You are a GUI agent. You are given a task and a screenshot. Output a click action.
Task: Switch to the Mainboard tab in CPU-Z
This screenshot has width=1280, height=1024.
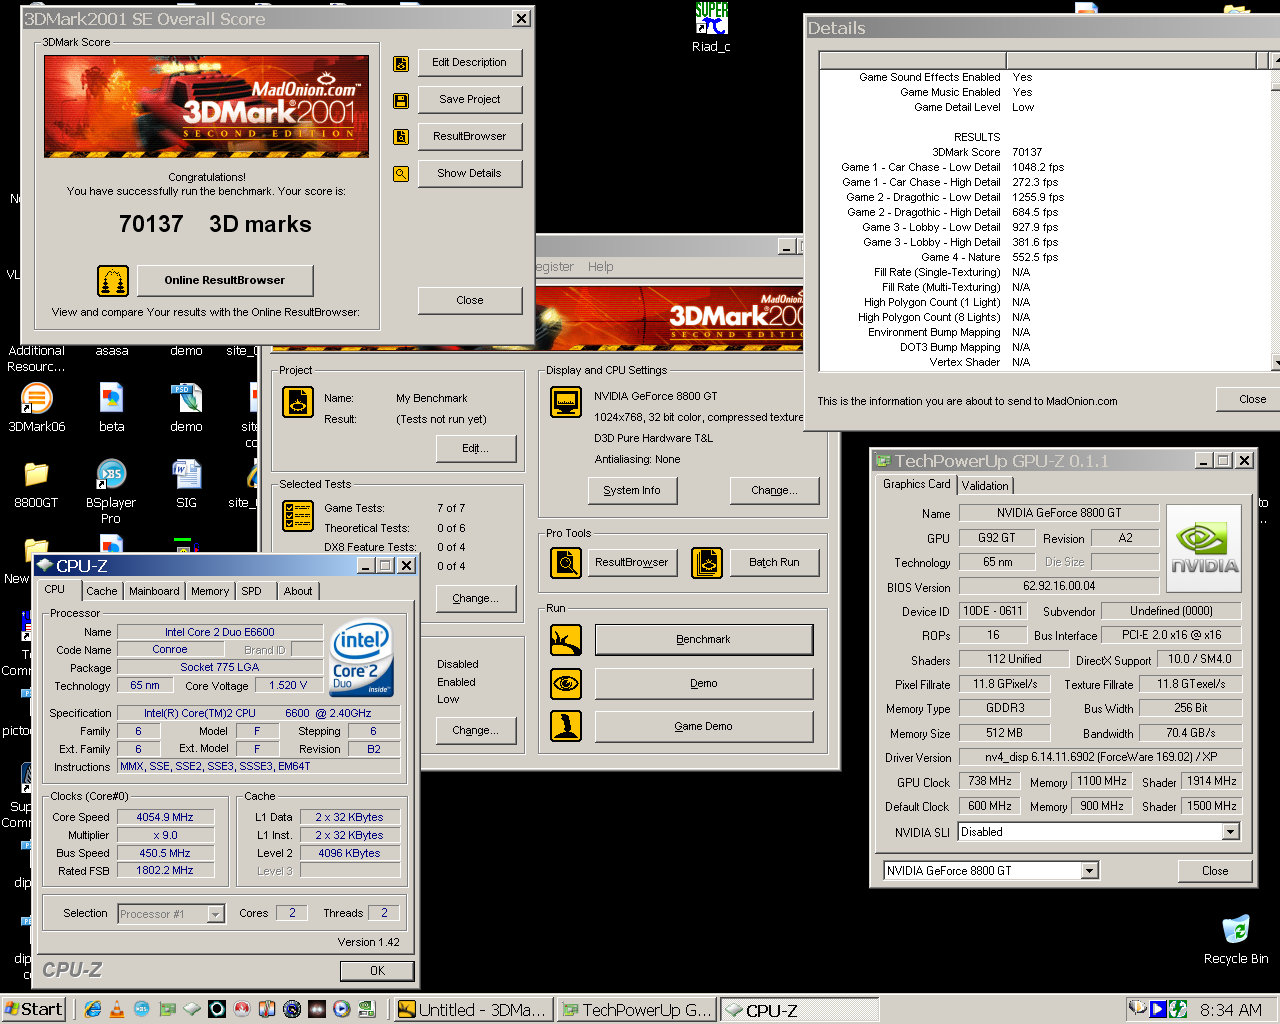click(154, 591)
